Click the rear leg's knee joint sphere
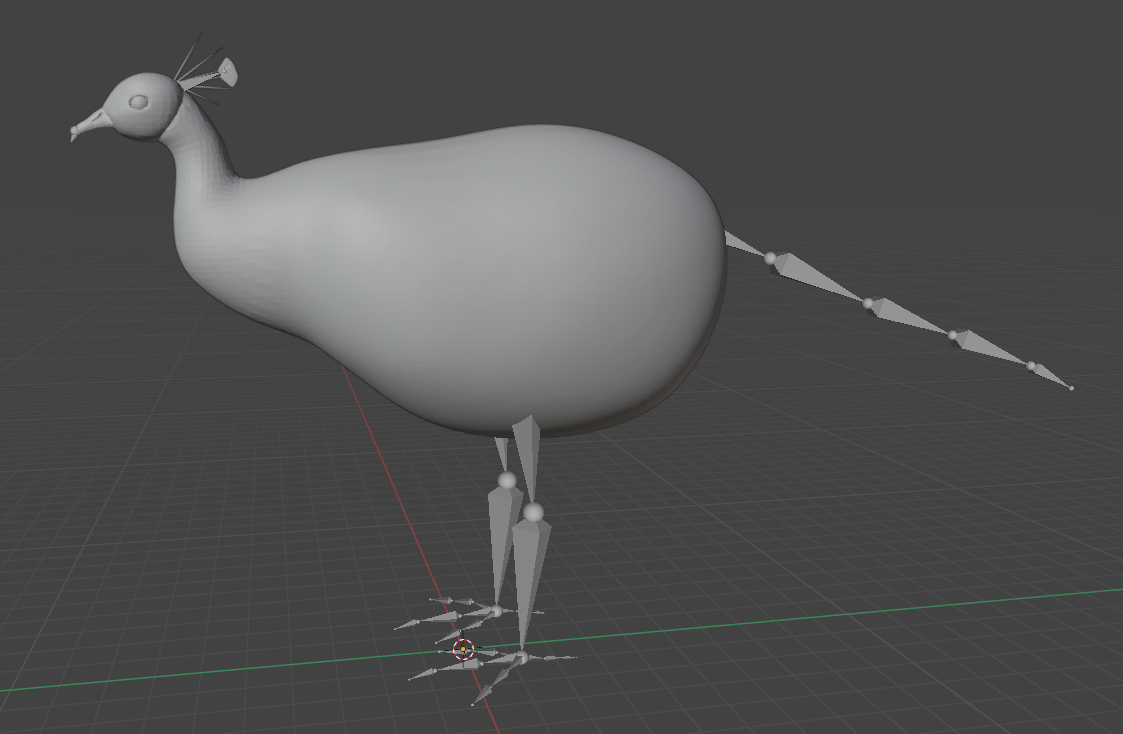Screen dimensions: 1123x734 coord(507,481)
